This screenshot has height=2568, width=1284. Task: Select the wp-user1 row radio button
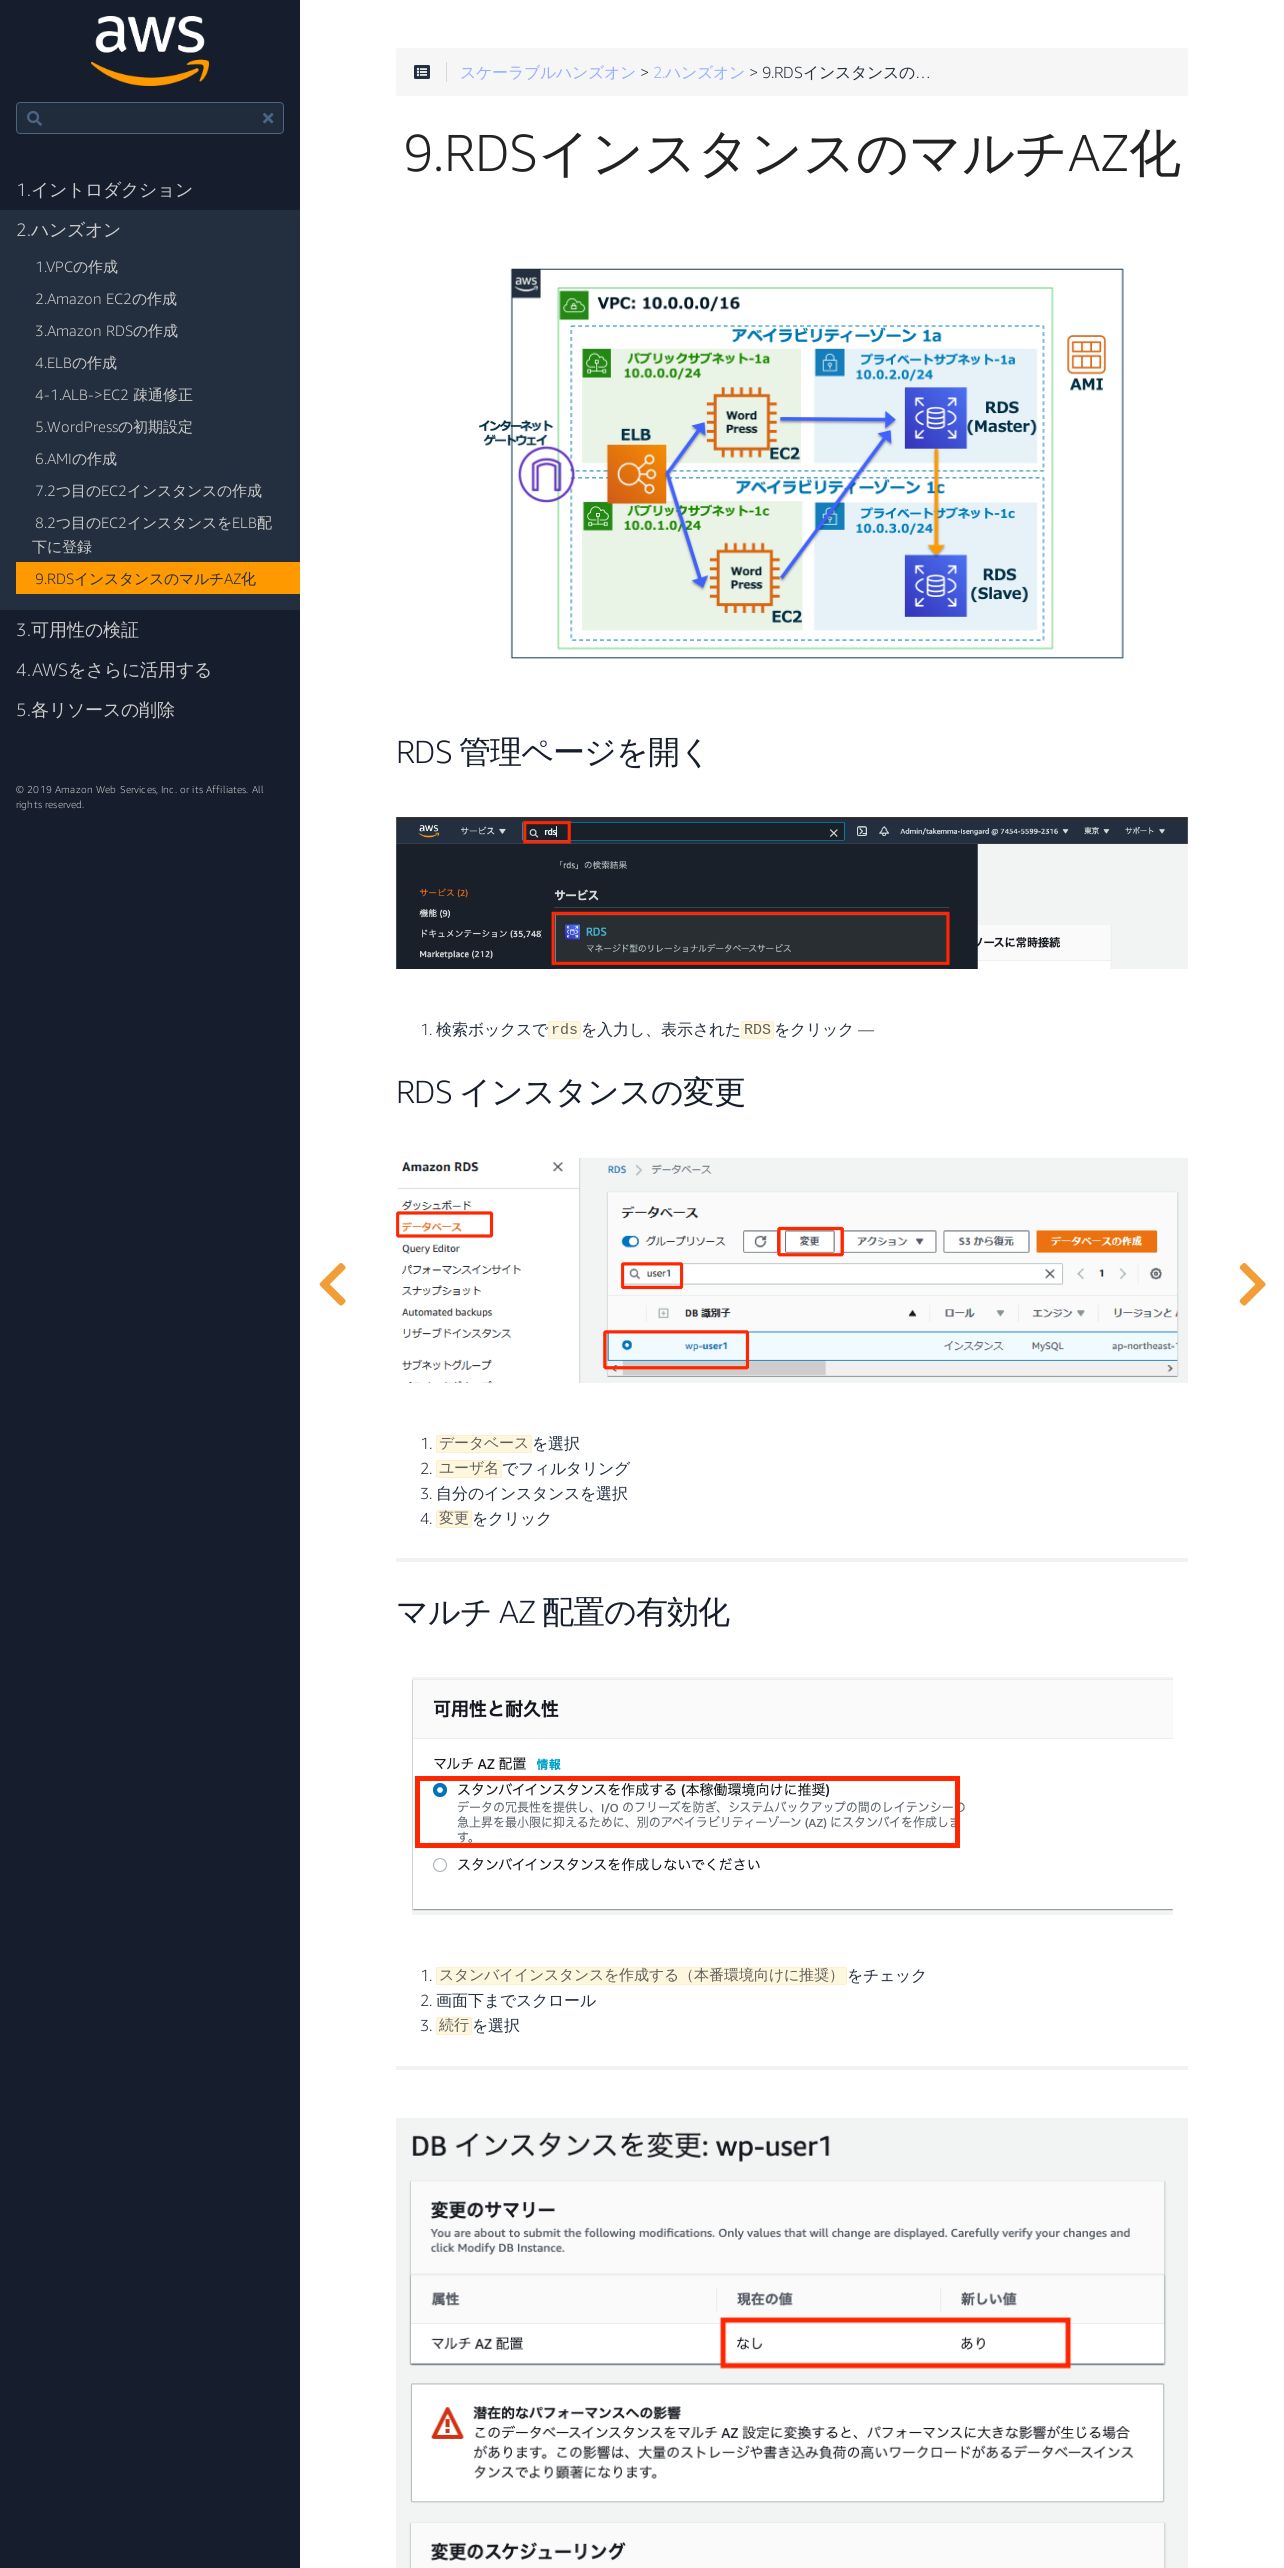[627, 1346]
